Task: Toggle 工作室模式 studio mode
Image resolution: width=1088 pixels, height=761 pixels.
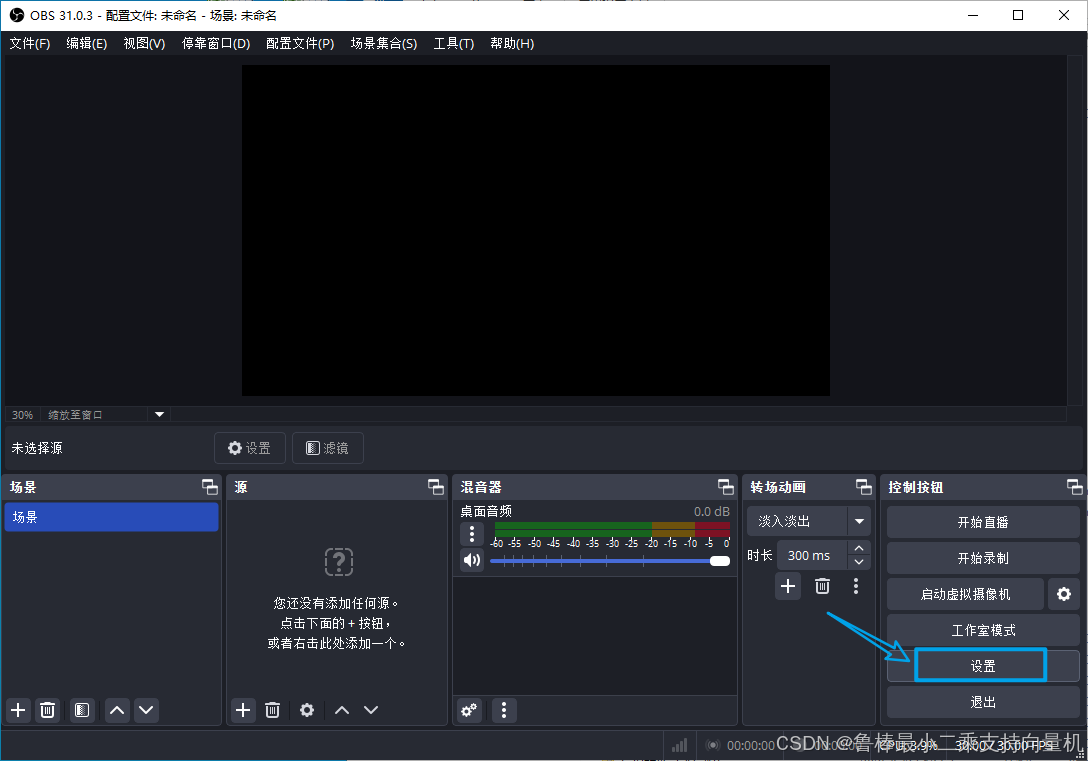Action: click(x=983, y=631)
